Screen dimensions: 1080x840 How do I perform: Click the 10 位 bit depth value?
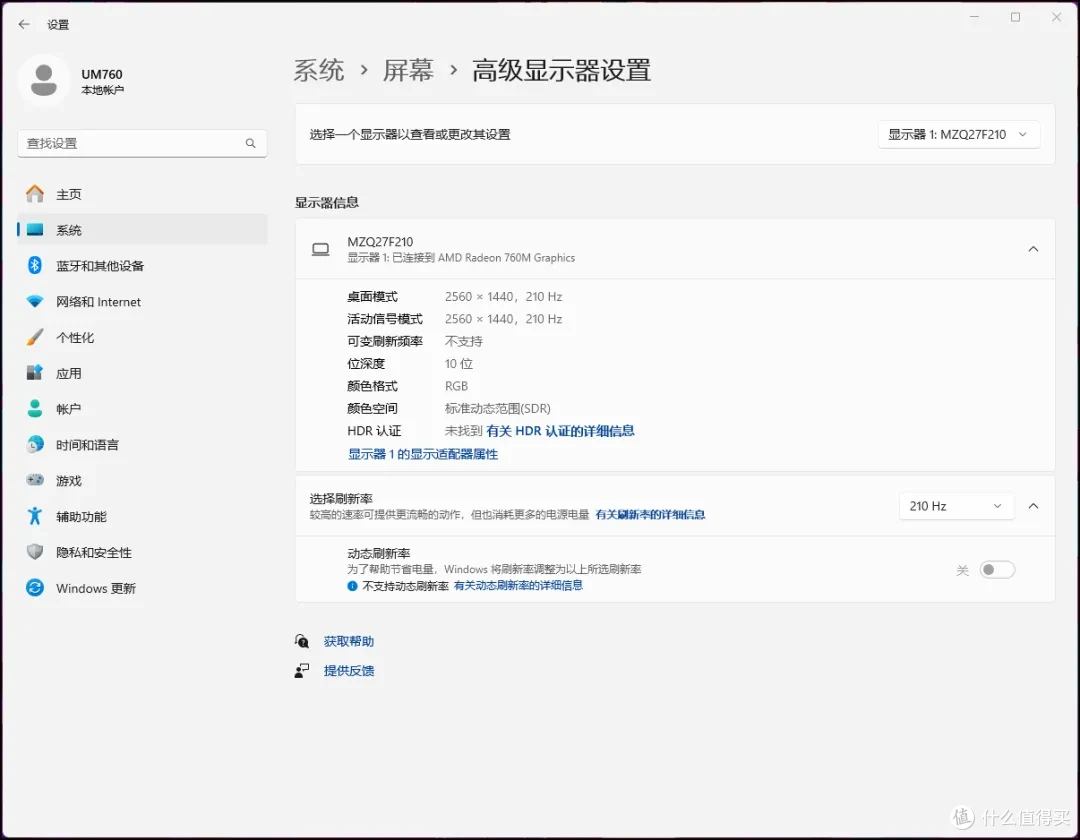pyautogui.click(x=459, y=364)
